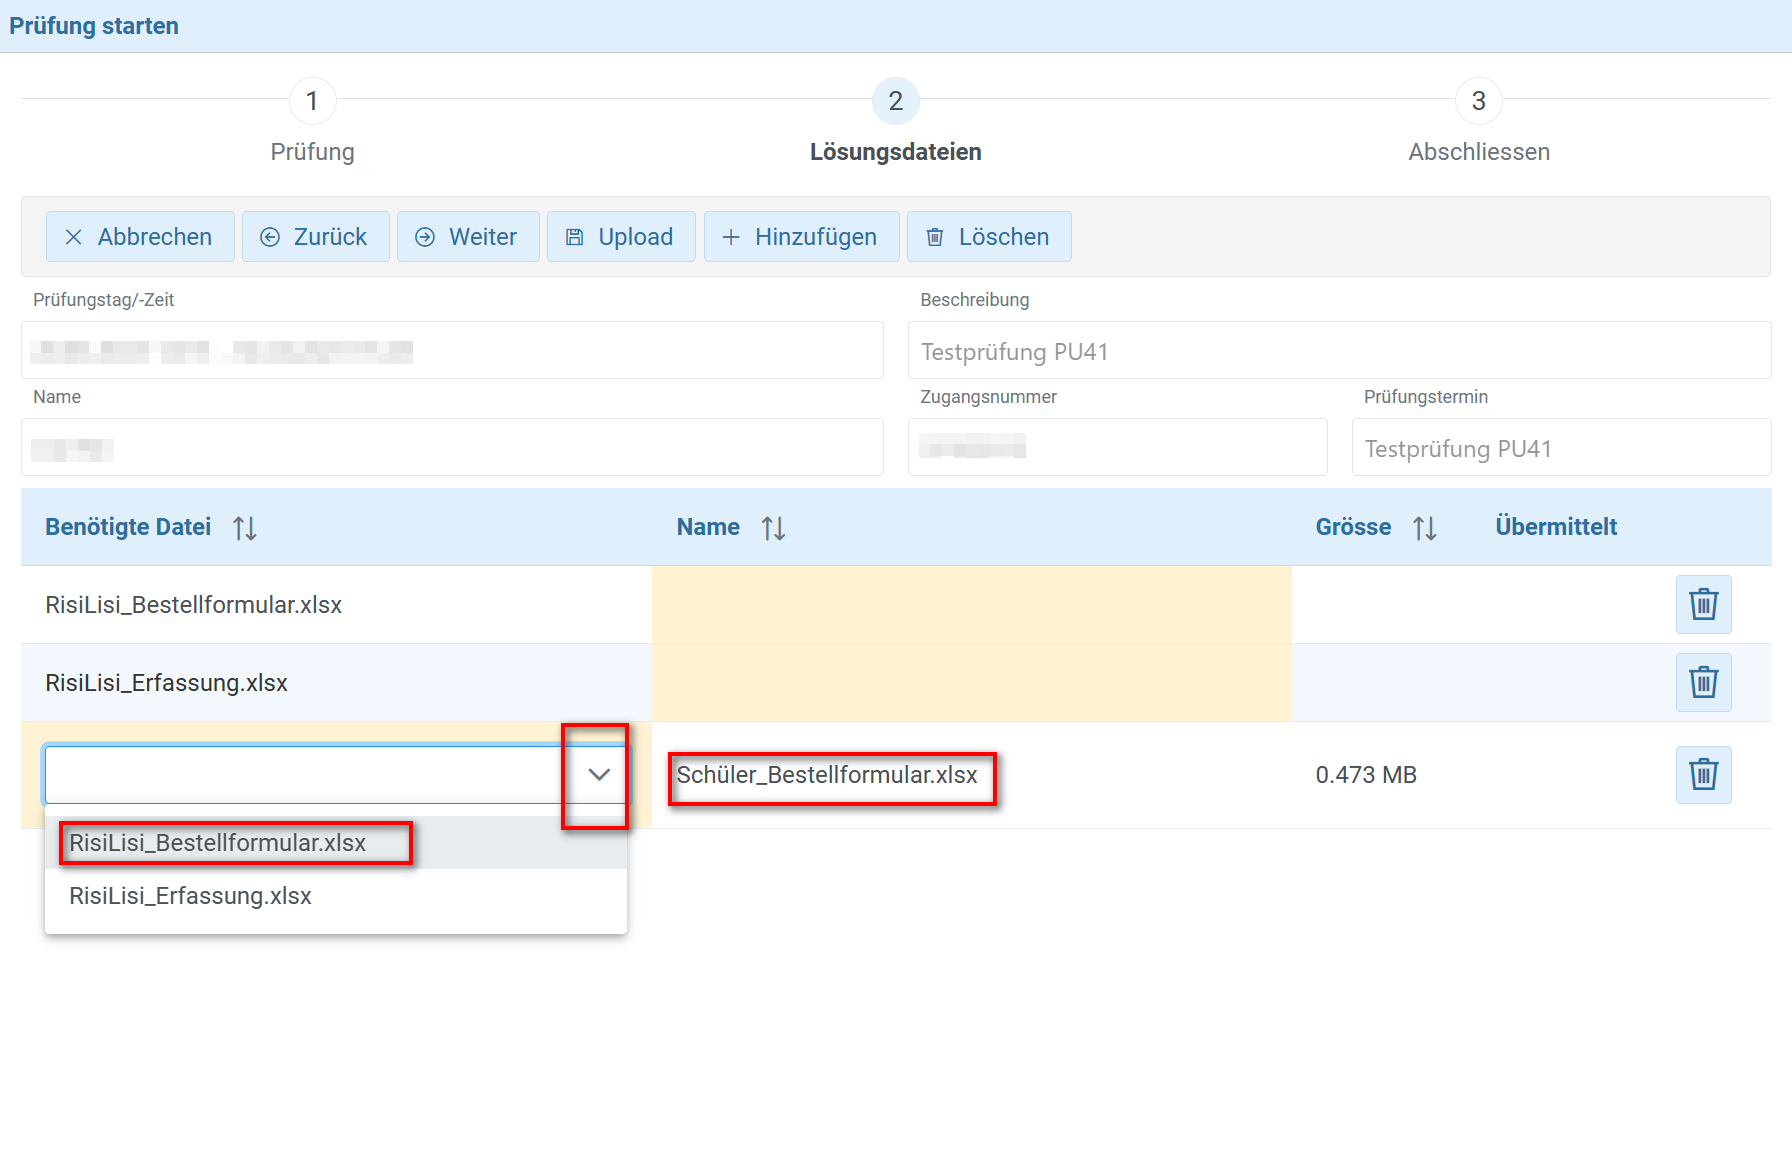The height and width of the screenshot is (1164, 1792).
Task: Click the Prüfung starten title
Action: click(x=94, y=26)
